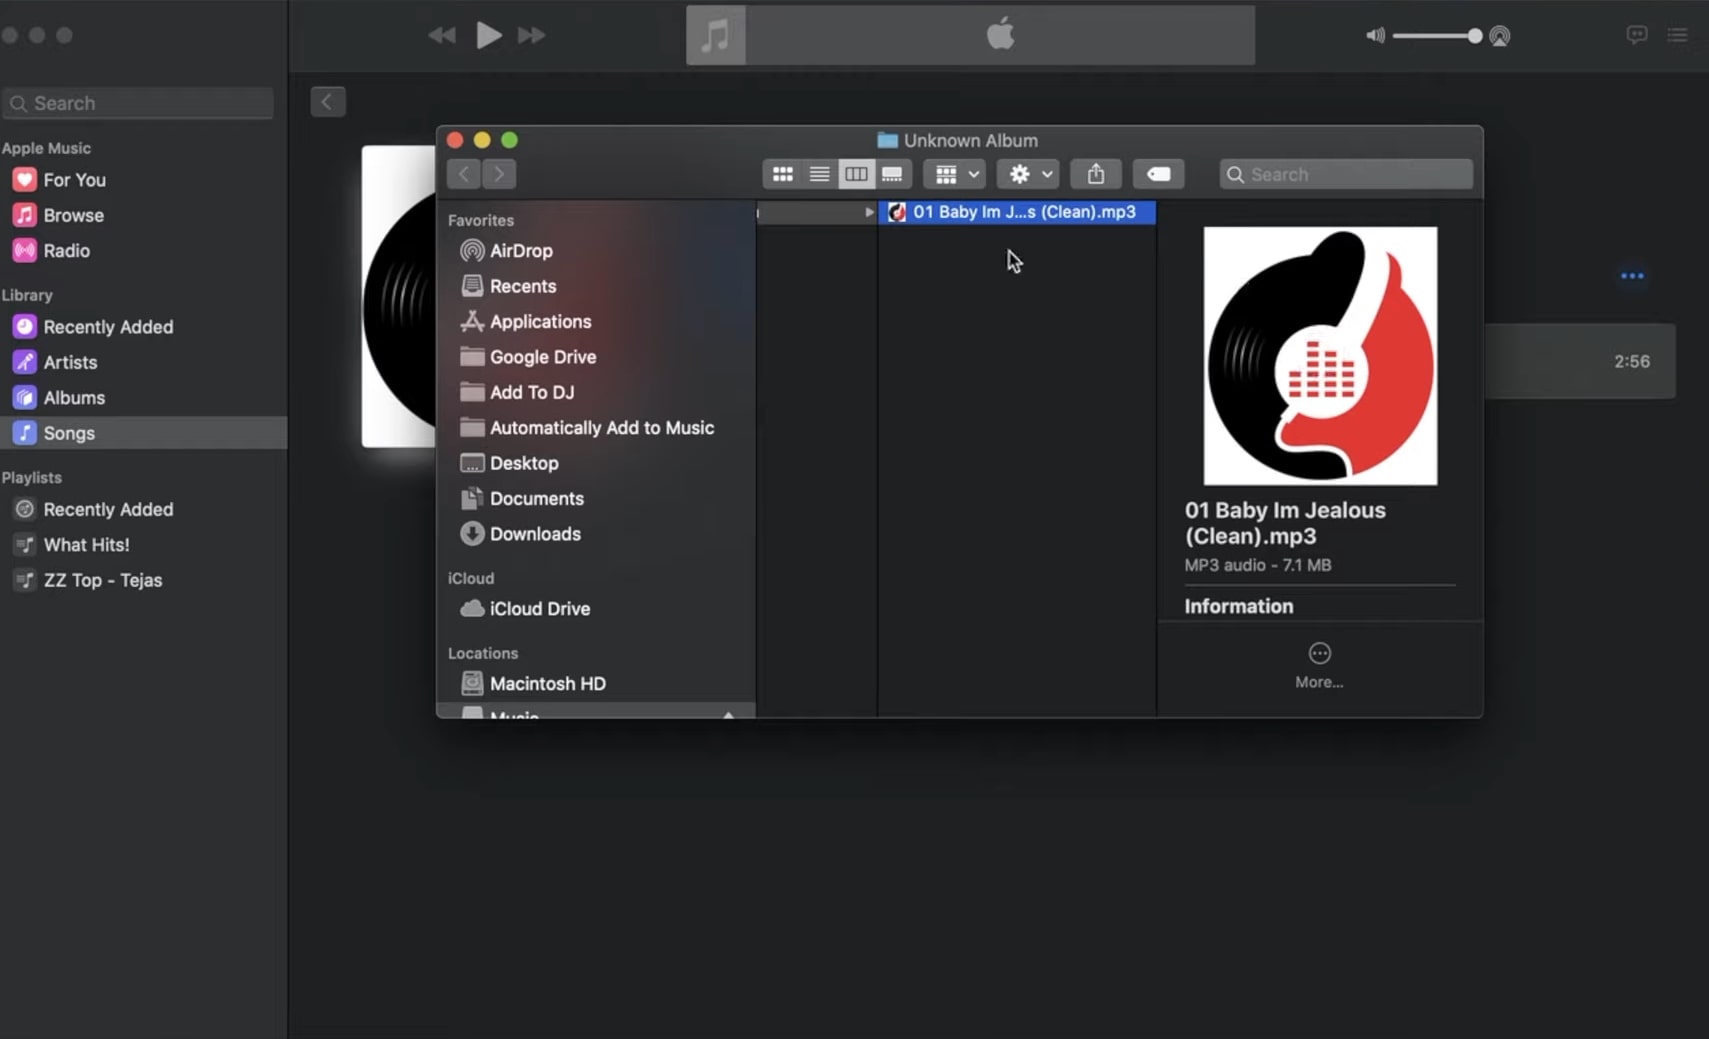
Task: Open AirDrop in Finder sidebar
Action: [506, 251]
